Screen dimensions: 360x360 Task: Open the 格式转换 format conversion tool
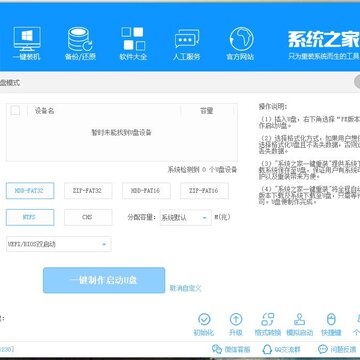268,324
